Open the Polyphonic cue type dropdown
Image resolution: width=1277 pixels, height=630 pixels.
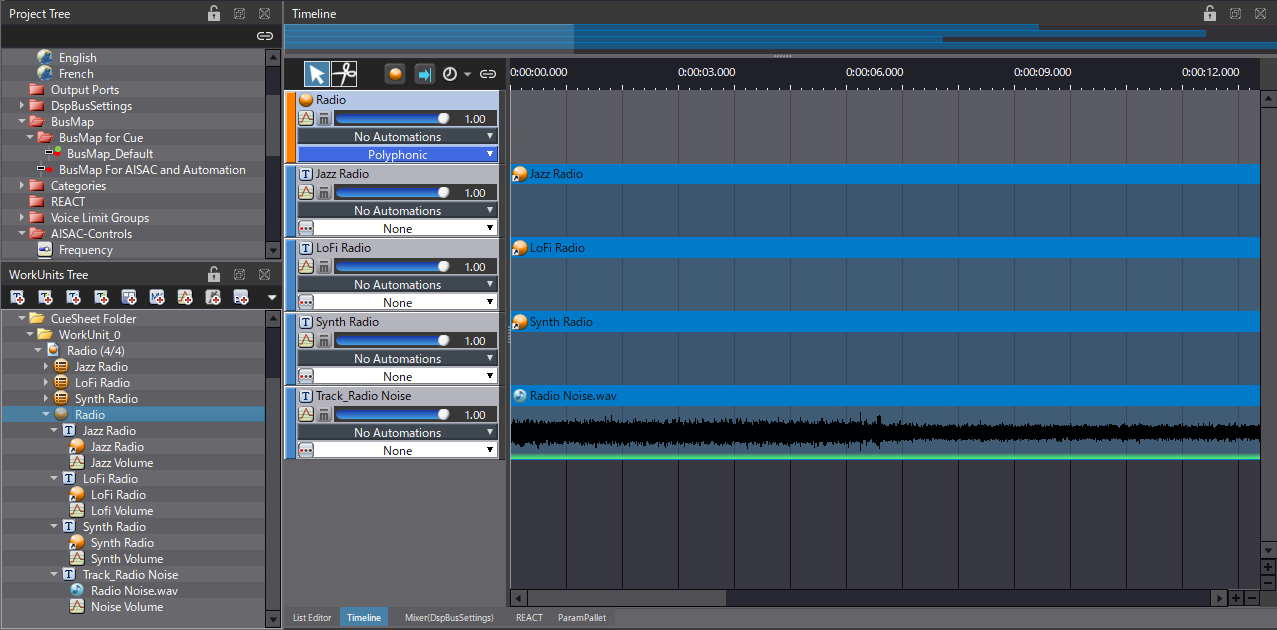click(398, 155)
